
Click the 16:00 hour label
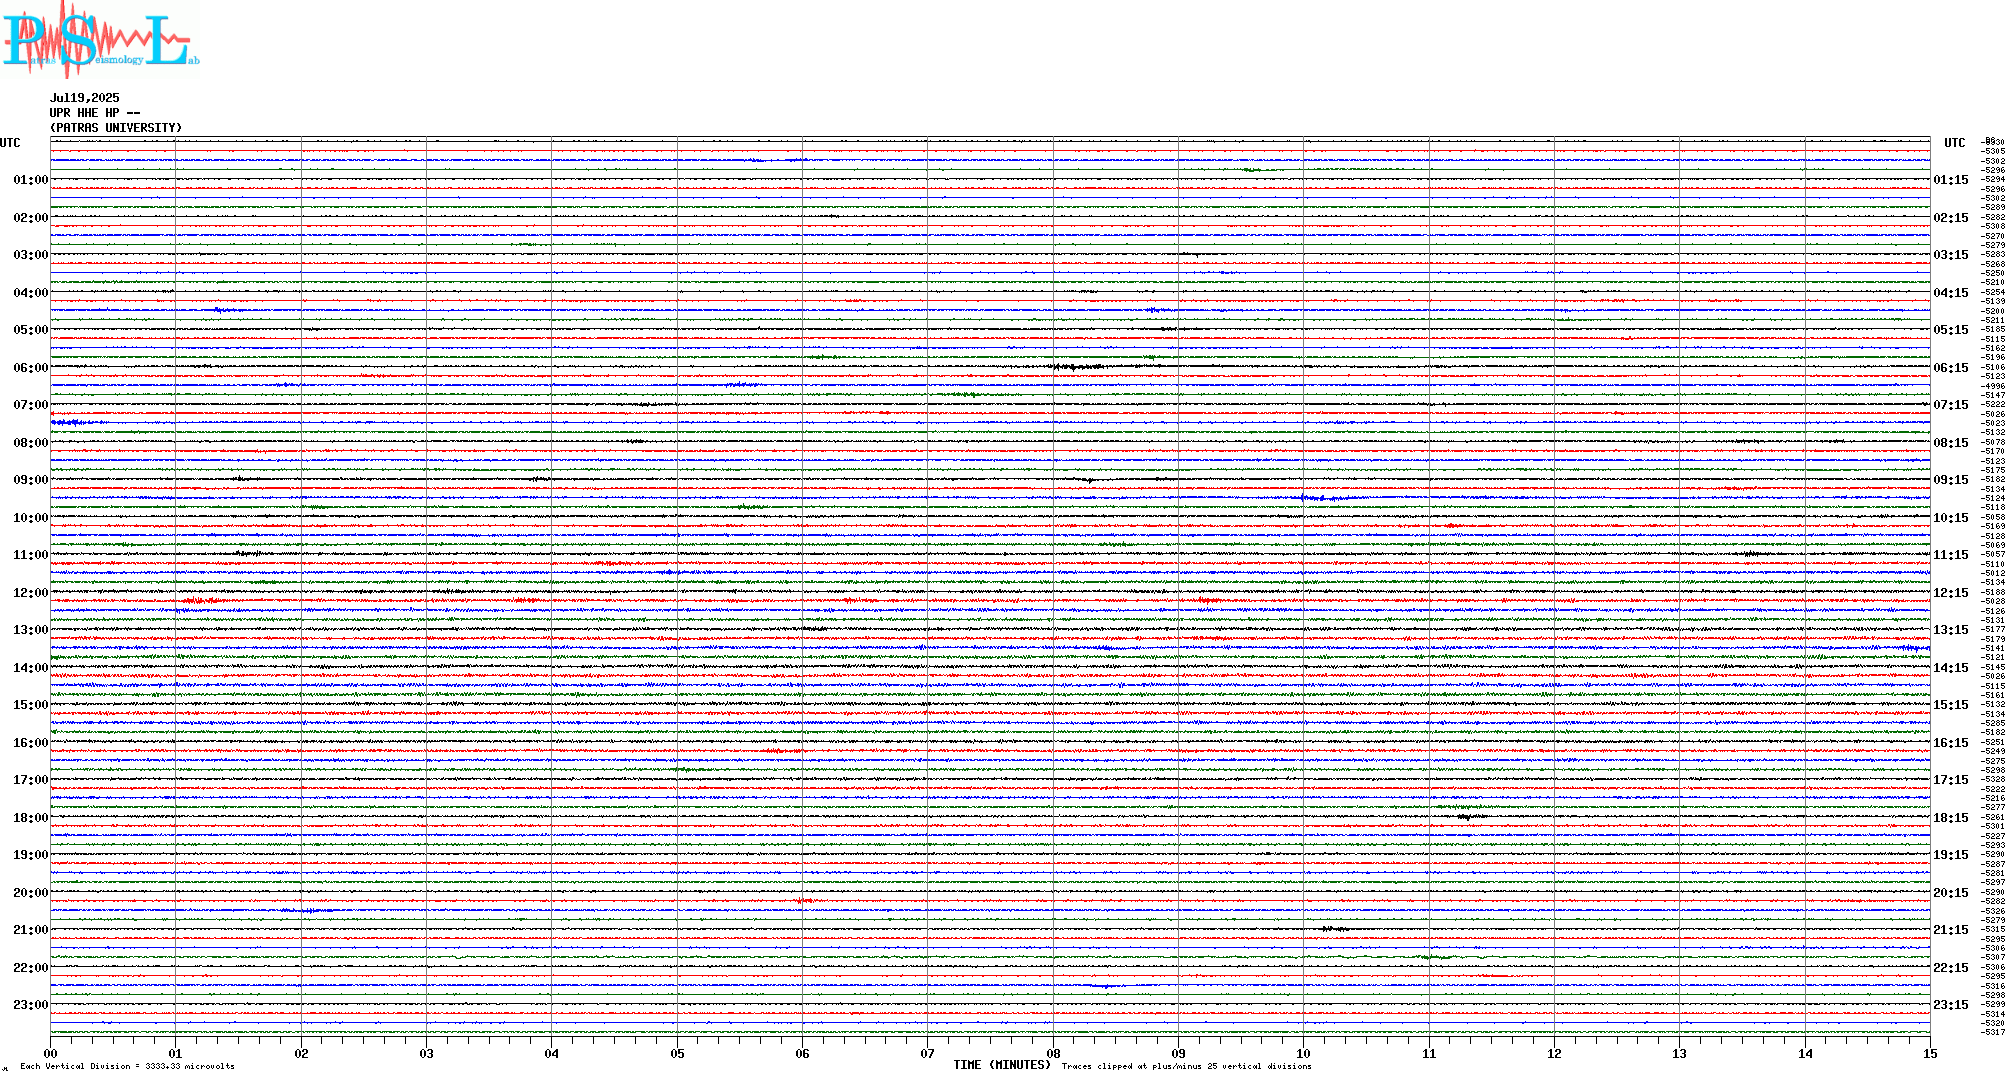pos(30,743)
